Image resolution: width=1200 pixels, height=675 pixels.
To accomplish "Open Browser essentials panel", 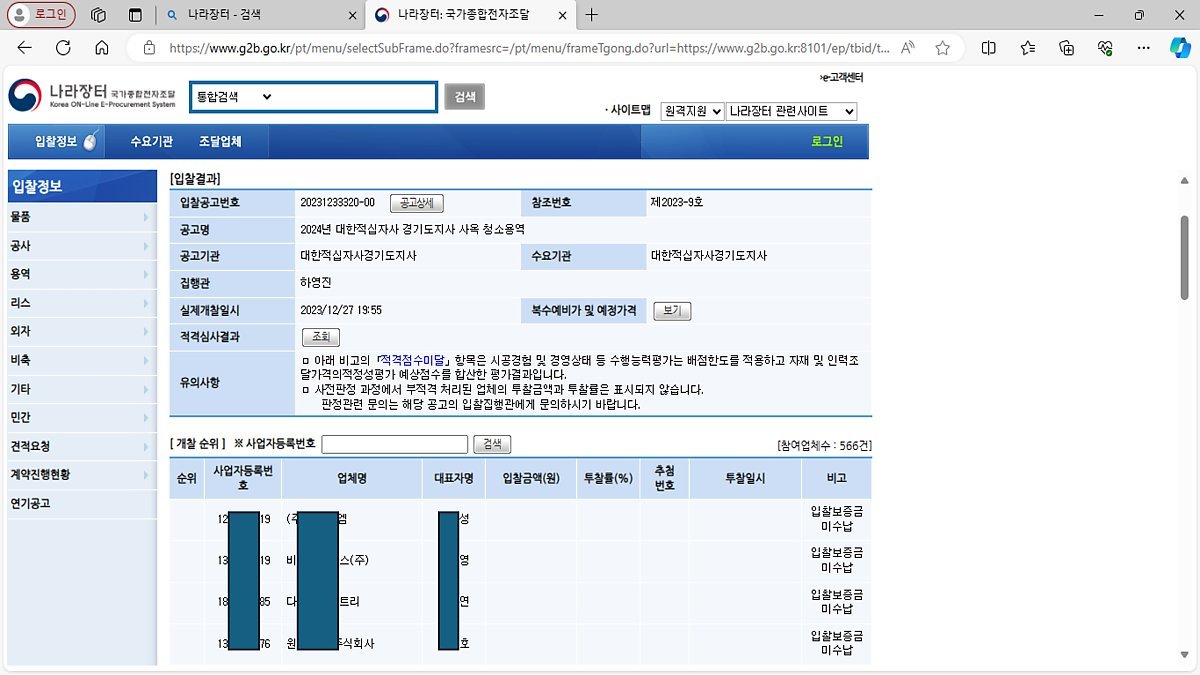I will pos(1103,46).
